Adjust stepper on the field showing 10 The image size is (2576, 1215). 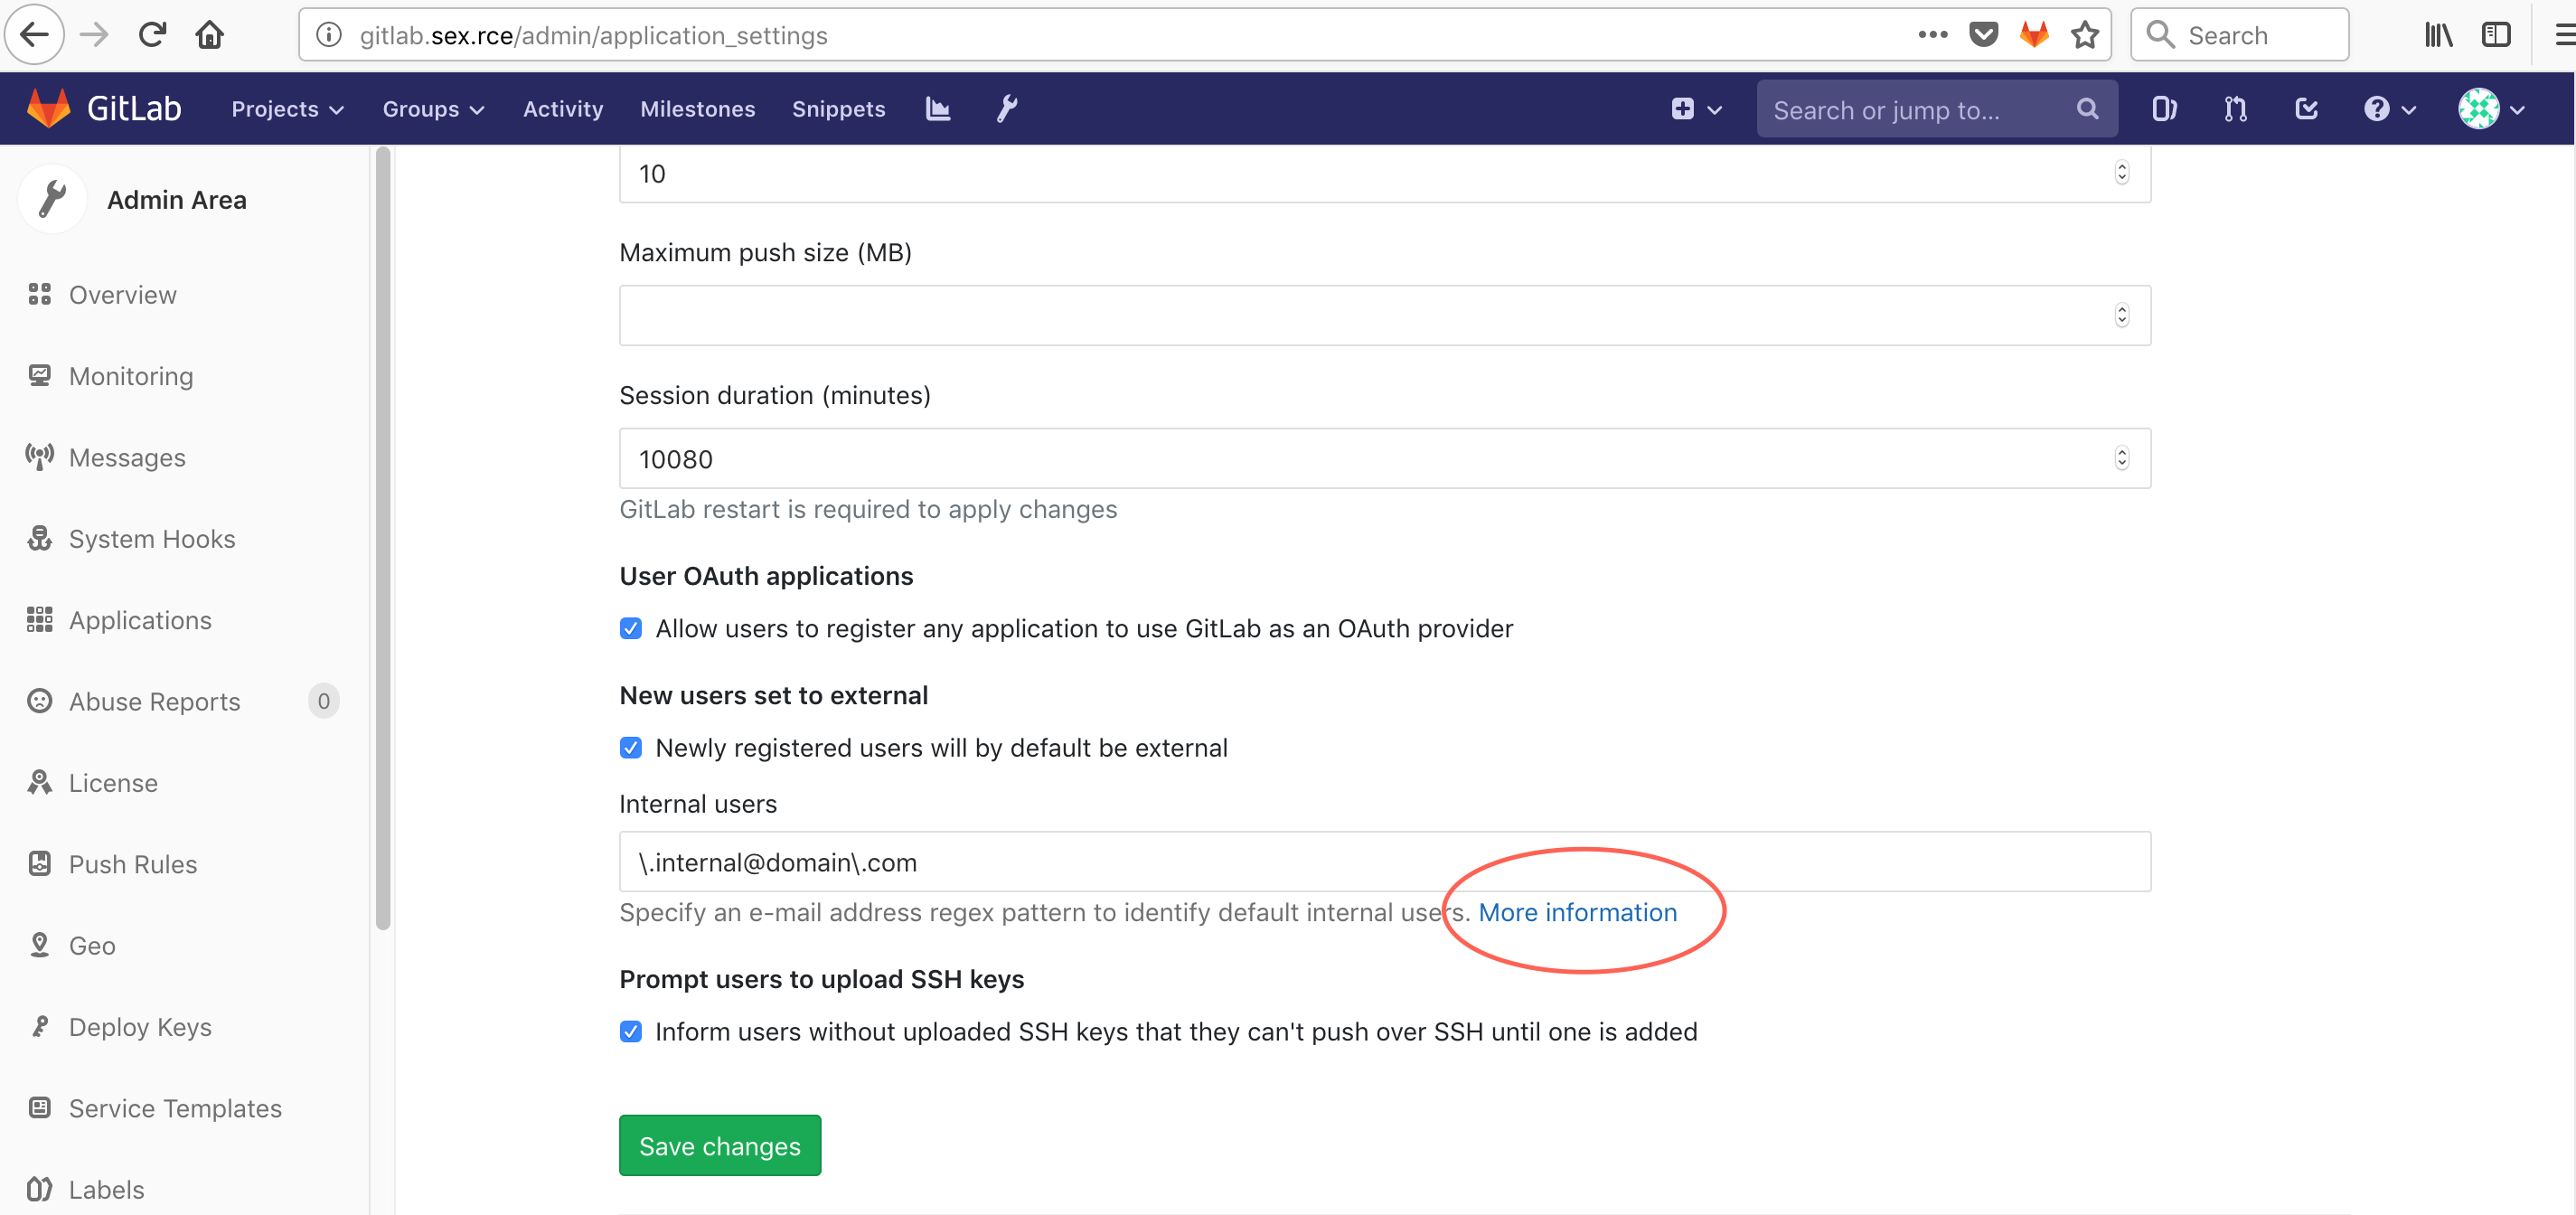click(x=2121, y=172)
